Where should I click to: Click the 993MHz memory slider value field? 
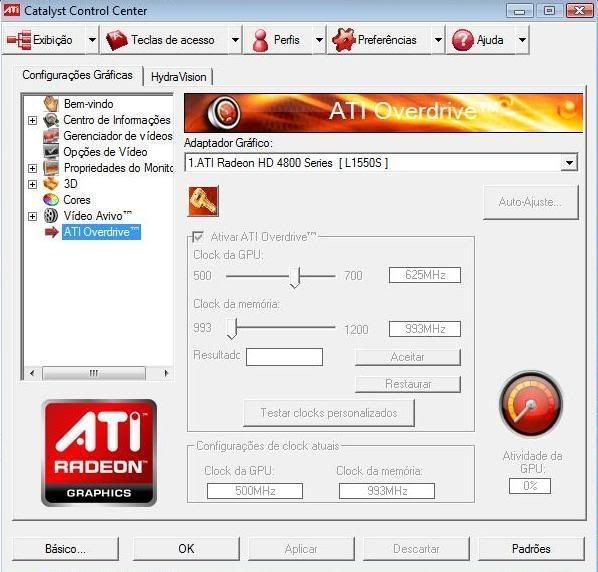pyautogui.click(x=425, y=329)
